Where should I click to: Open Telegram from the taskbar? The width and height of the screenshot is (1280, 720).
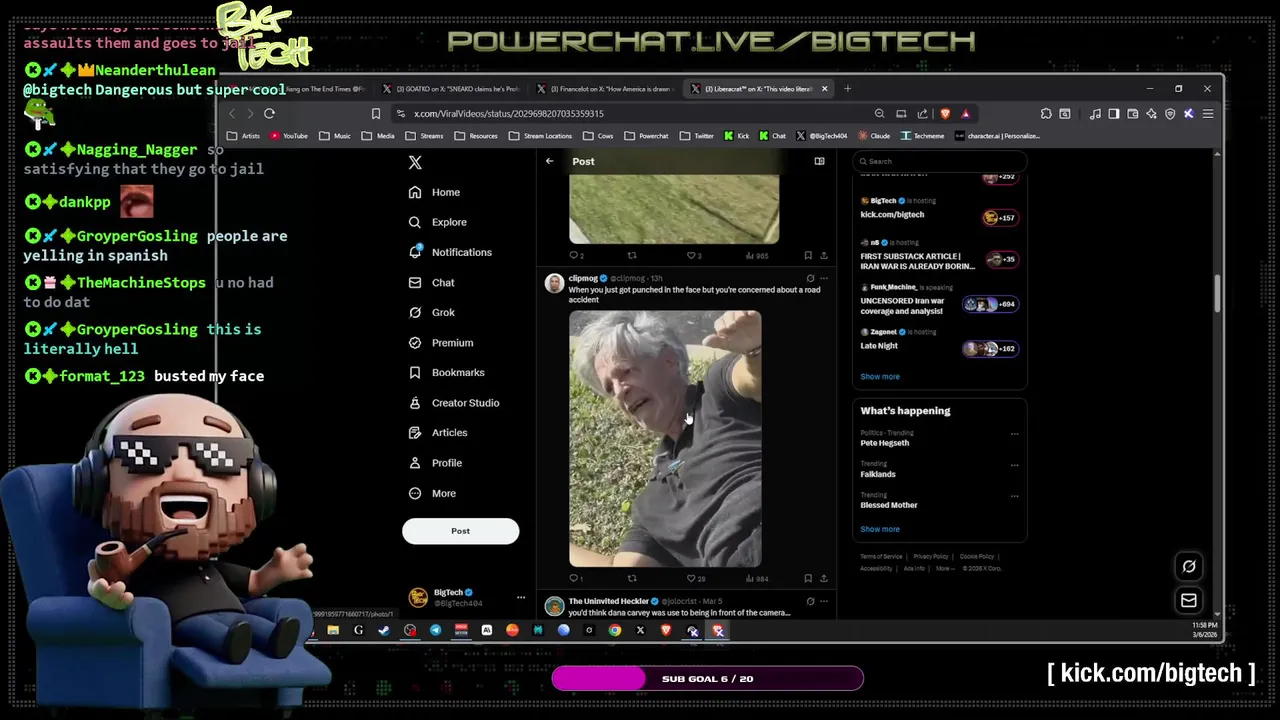click(x=435, y=630)
